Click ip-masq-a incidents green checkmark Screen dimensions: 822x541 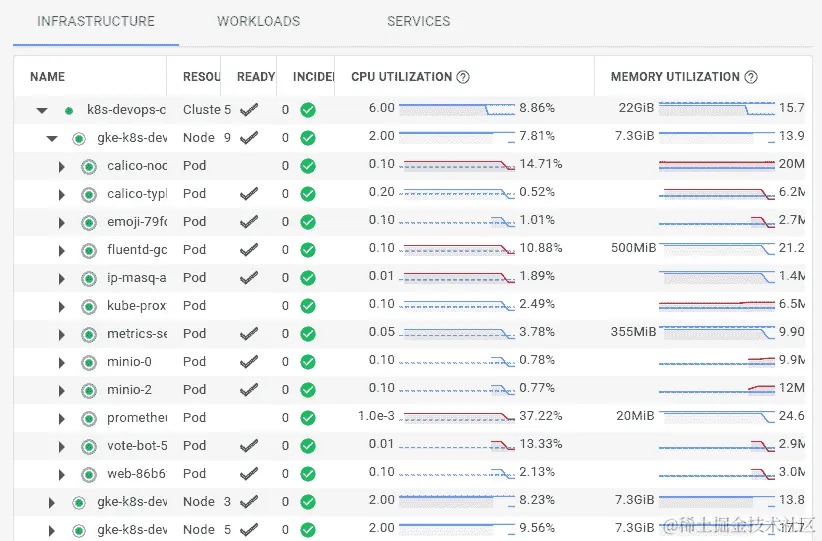pos(308,278)
